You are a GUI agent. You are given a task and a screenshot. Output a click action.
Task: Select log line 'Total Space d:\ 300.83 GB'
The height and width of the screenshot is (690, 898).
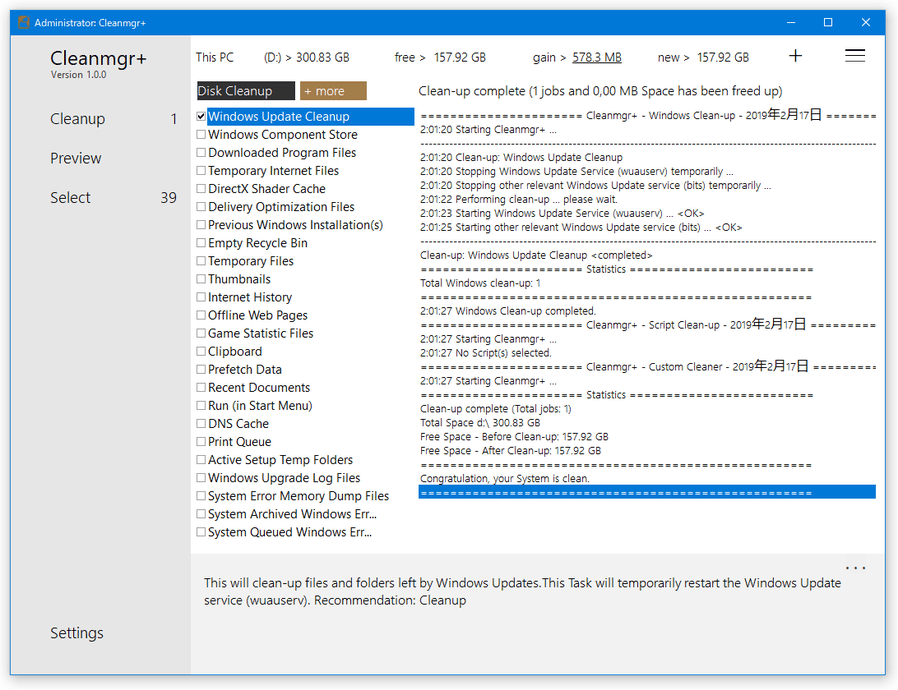480,423
